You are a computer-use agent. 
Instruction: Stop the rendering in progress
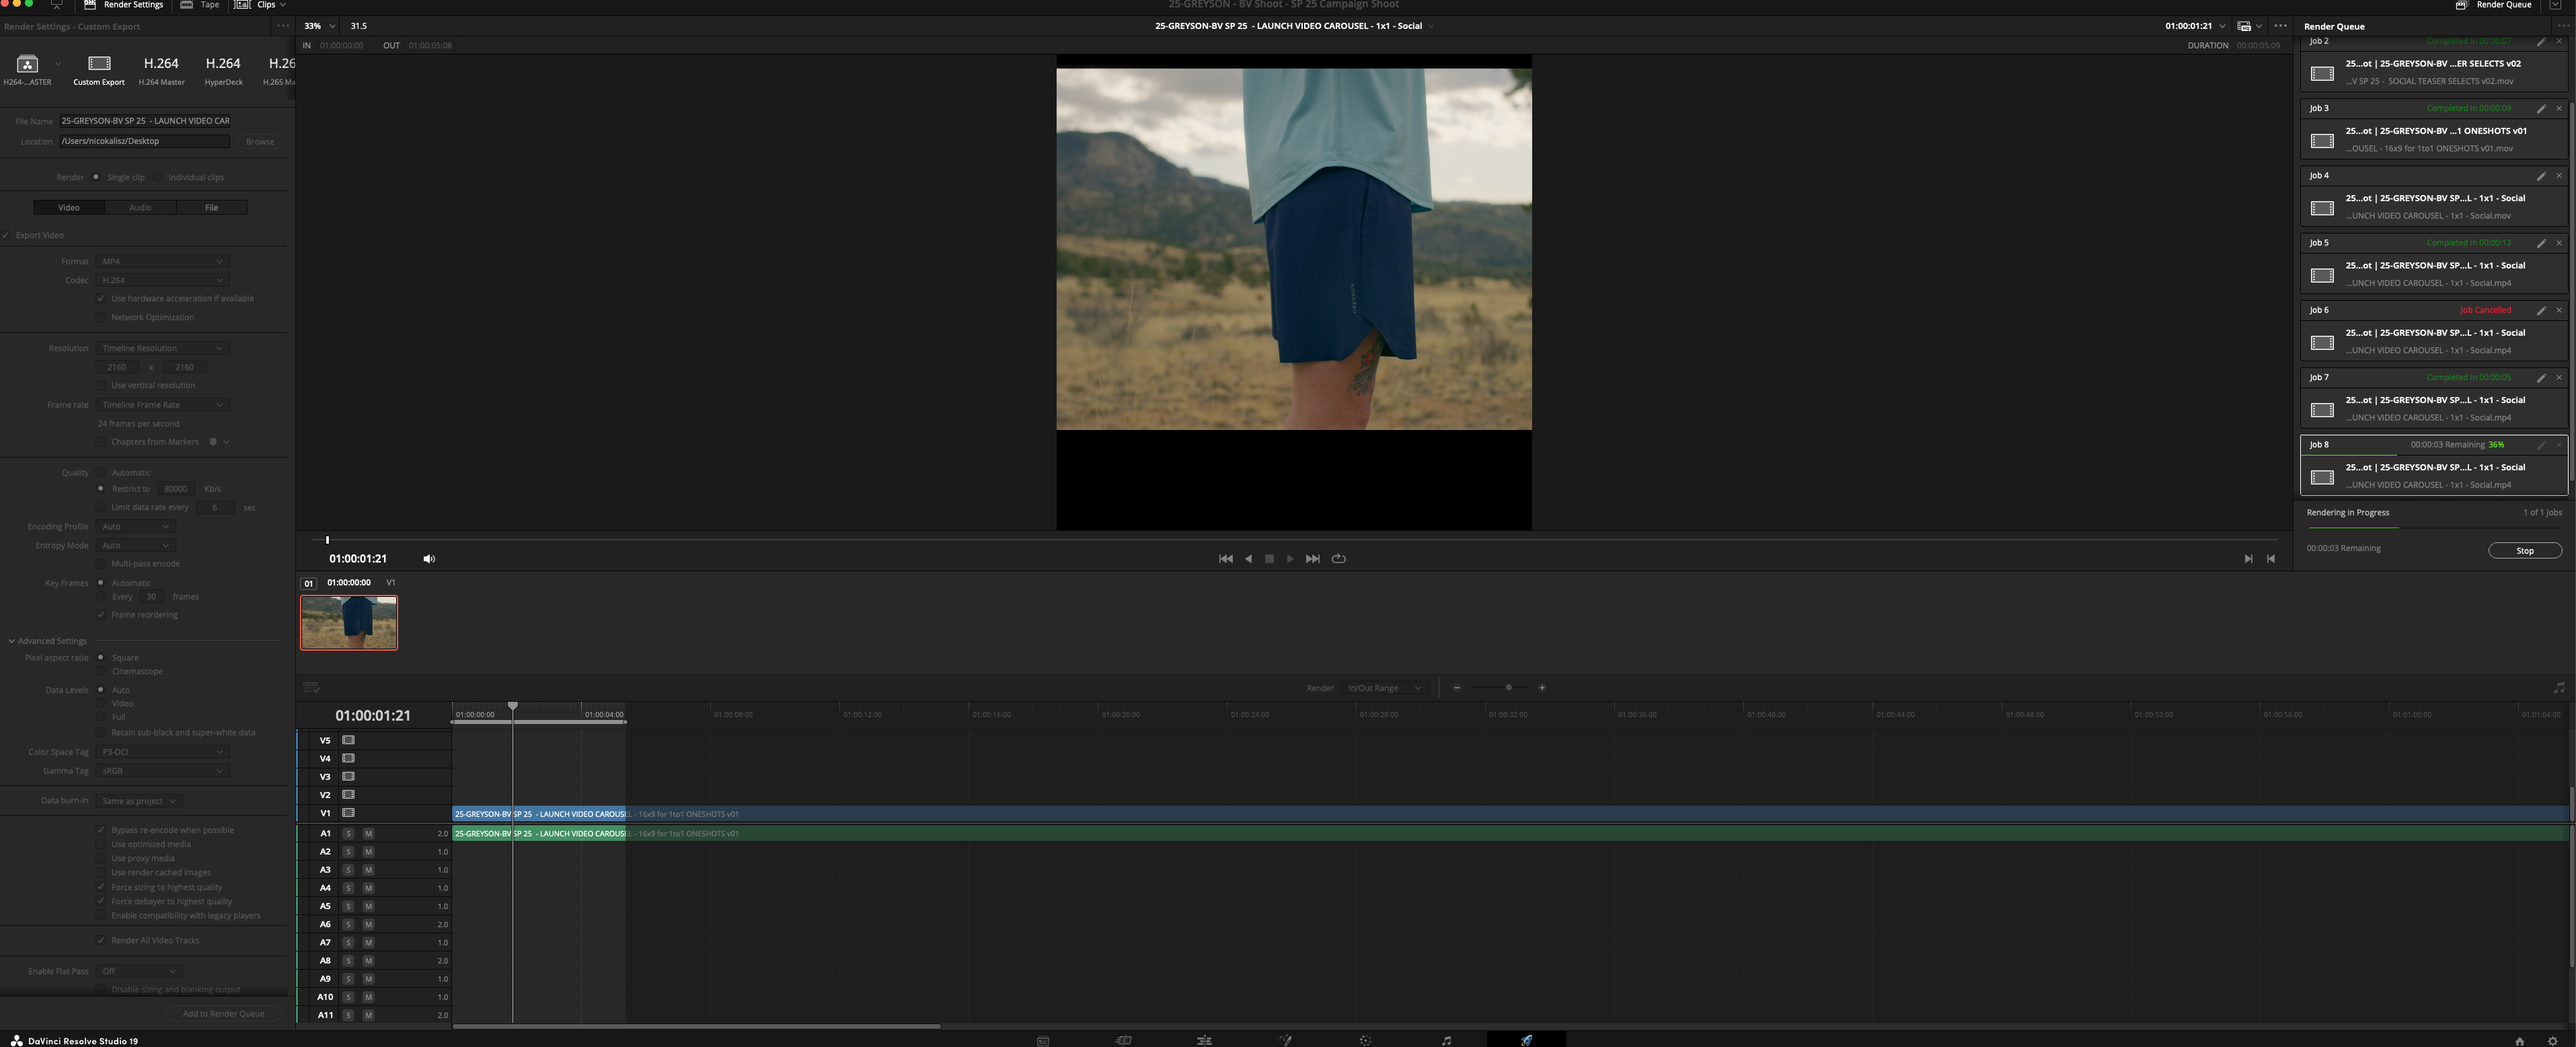(2524, 551)
